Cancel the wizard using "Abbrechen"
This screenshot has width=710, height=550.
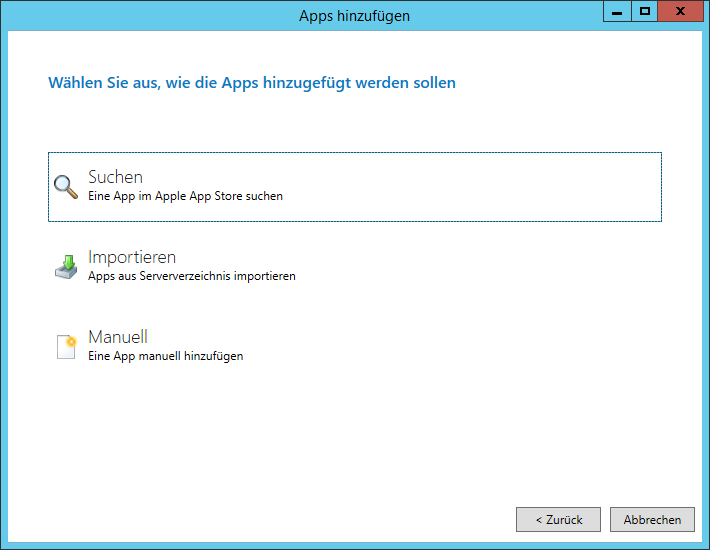(652, 519)
